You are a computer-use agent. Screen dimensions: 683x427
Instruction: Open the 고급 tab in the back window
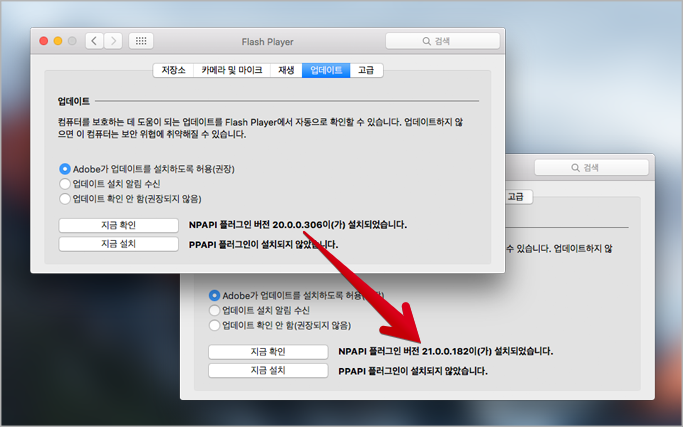click(x=517, y=197)
